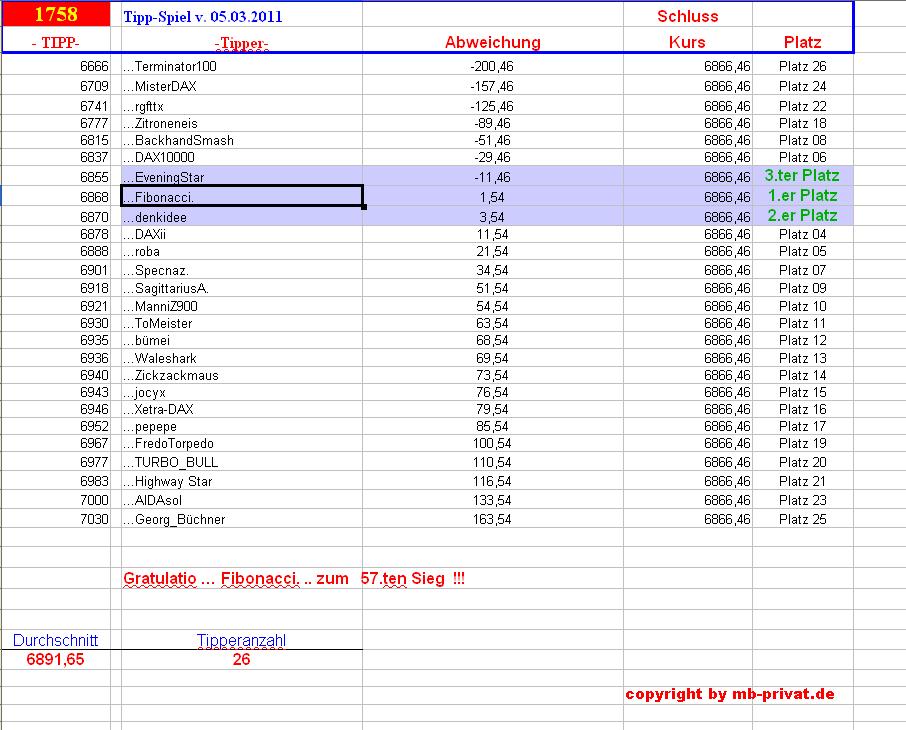Image resolution: width=906 pixels, height=730 pixels.
Task: Select the '...jocyx' cell
Action: [x=242, y=392]
